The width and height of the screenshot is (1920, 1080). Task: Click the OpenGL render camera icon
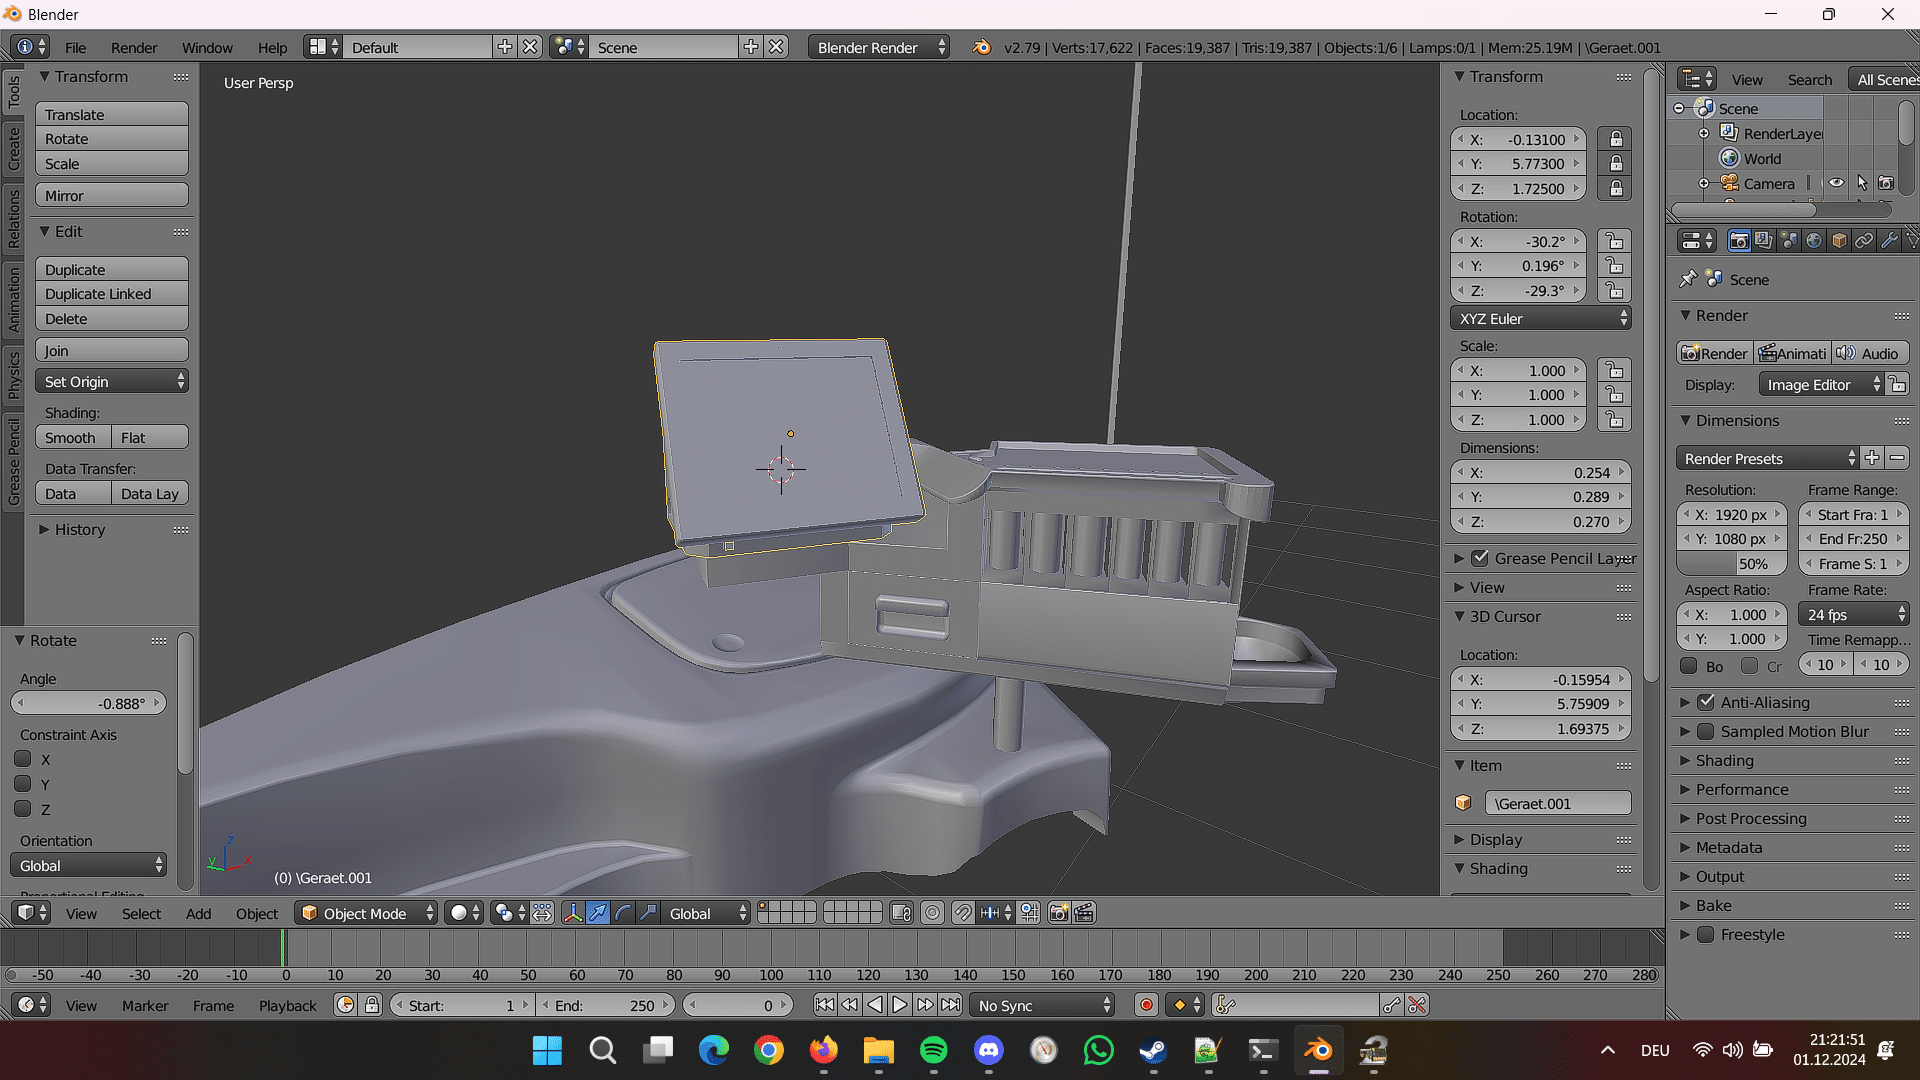tap(1058, 913)
